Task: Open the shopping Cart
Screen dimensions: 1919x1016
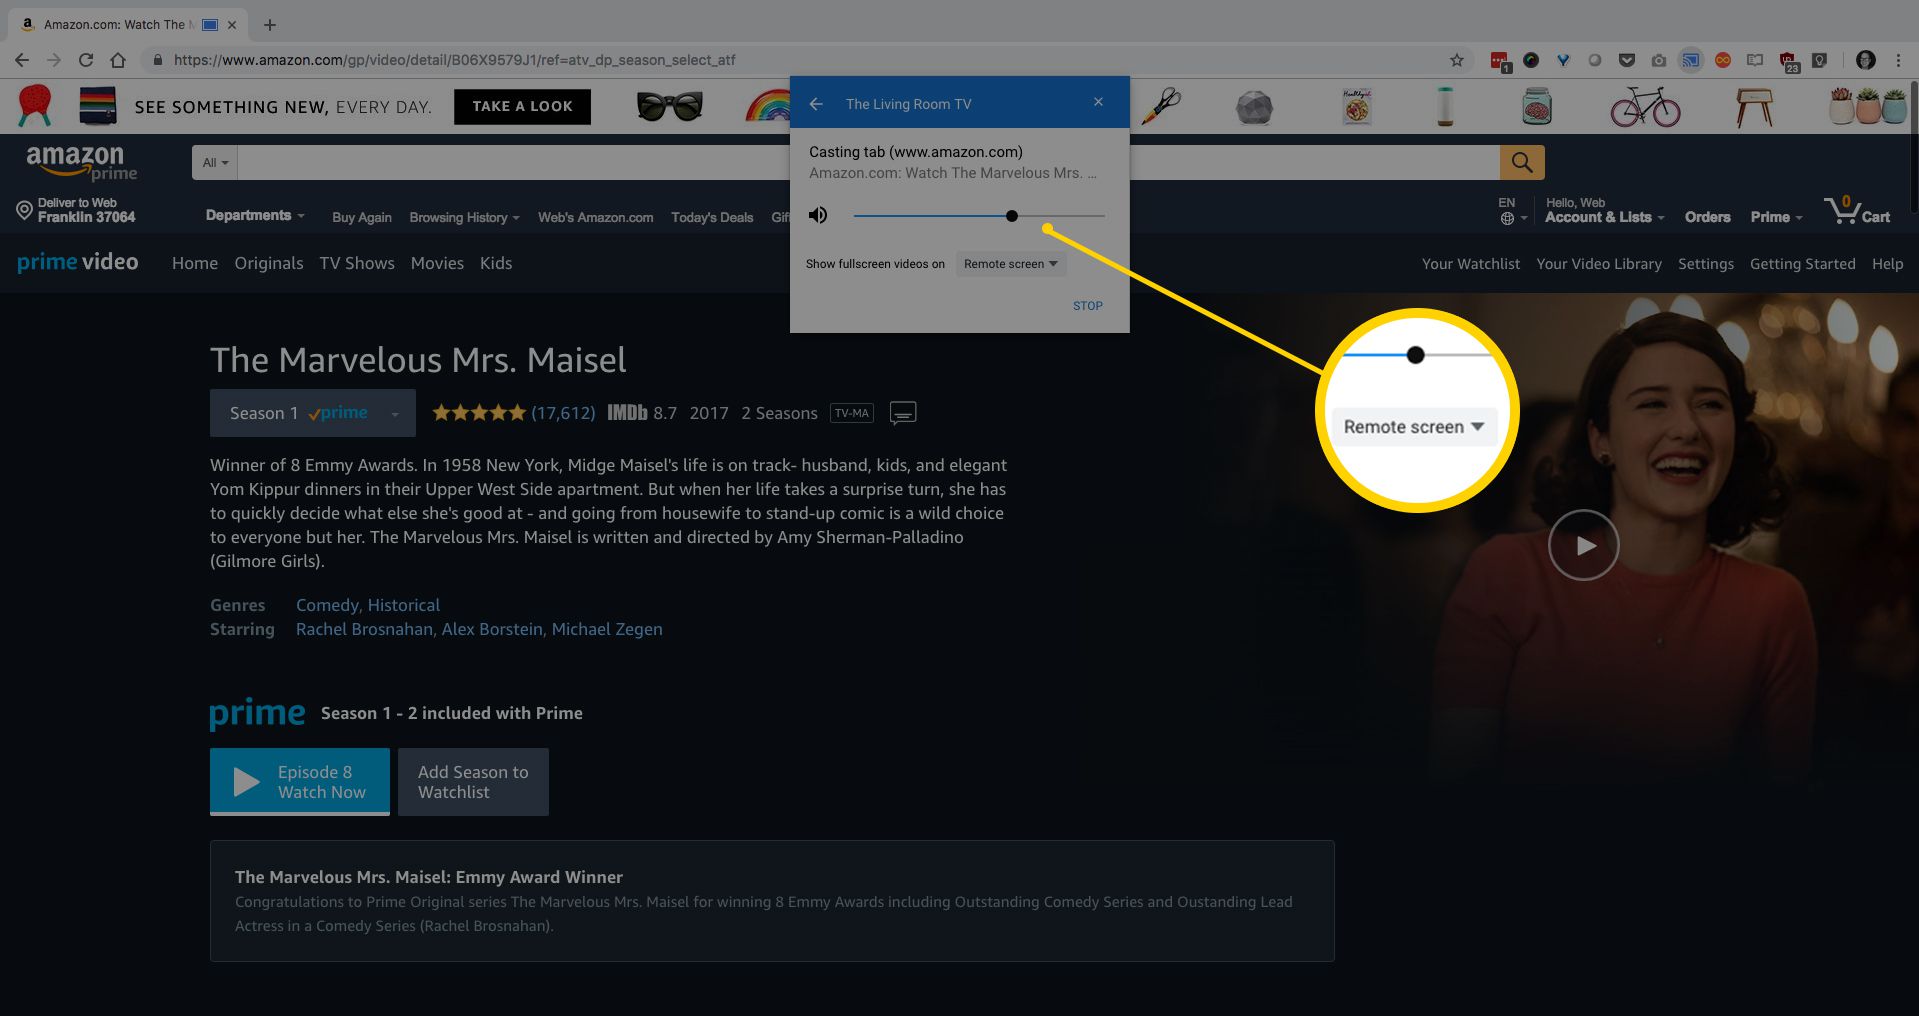Action: pos(1857,210)
